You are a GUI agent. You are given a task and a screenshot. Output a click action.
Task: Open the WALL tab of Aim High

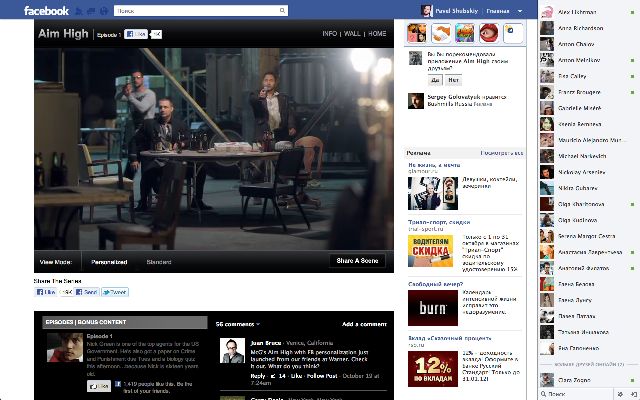coord(352,33)
